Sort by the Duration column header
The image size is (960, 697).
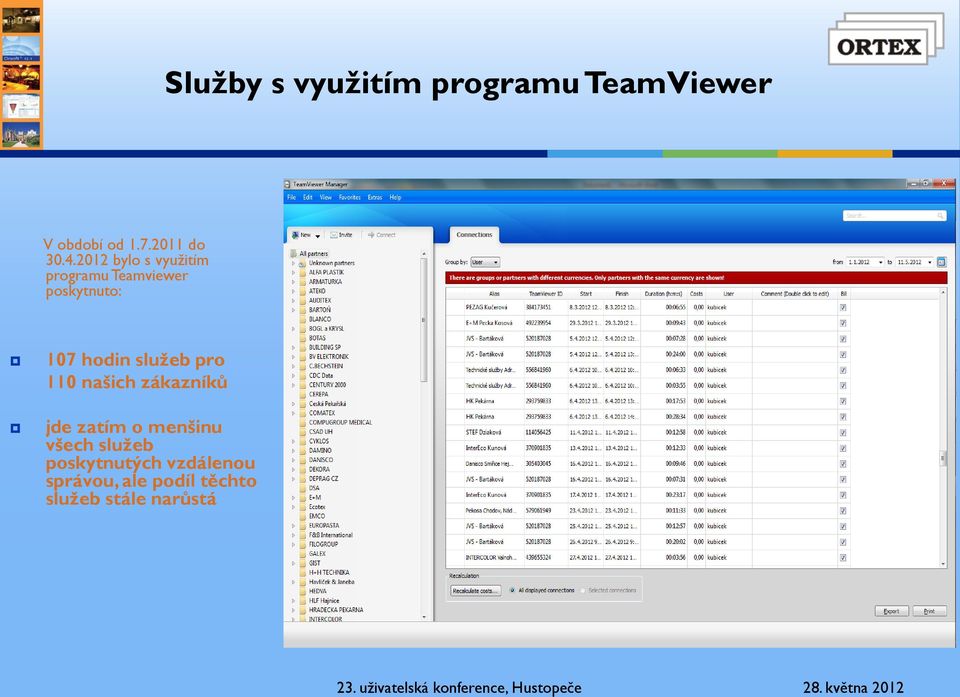(663, 294)
